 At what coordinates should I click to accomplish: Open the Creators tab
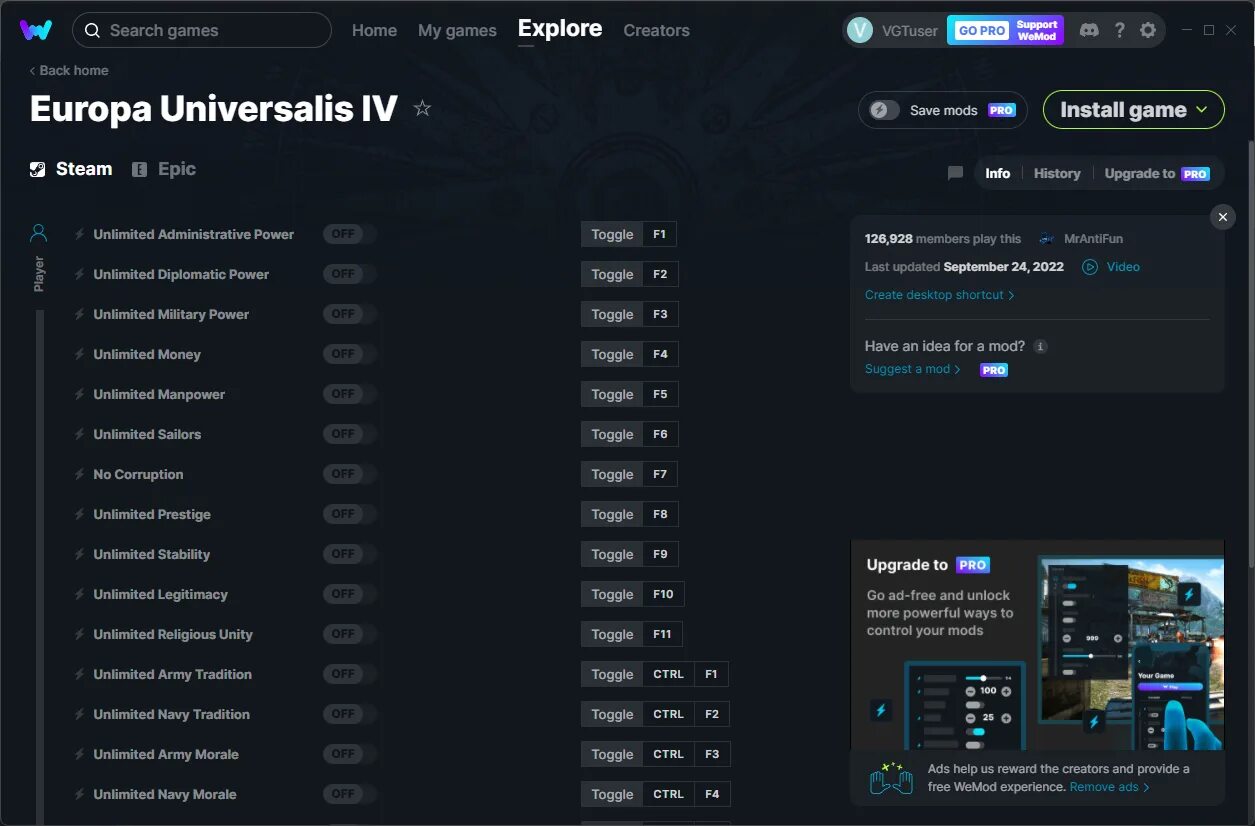click(656, 30)
